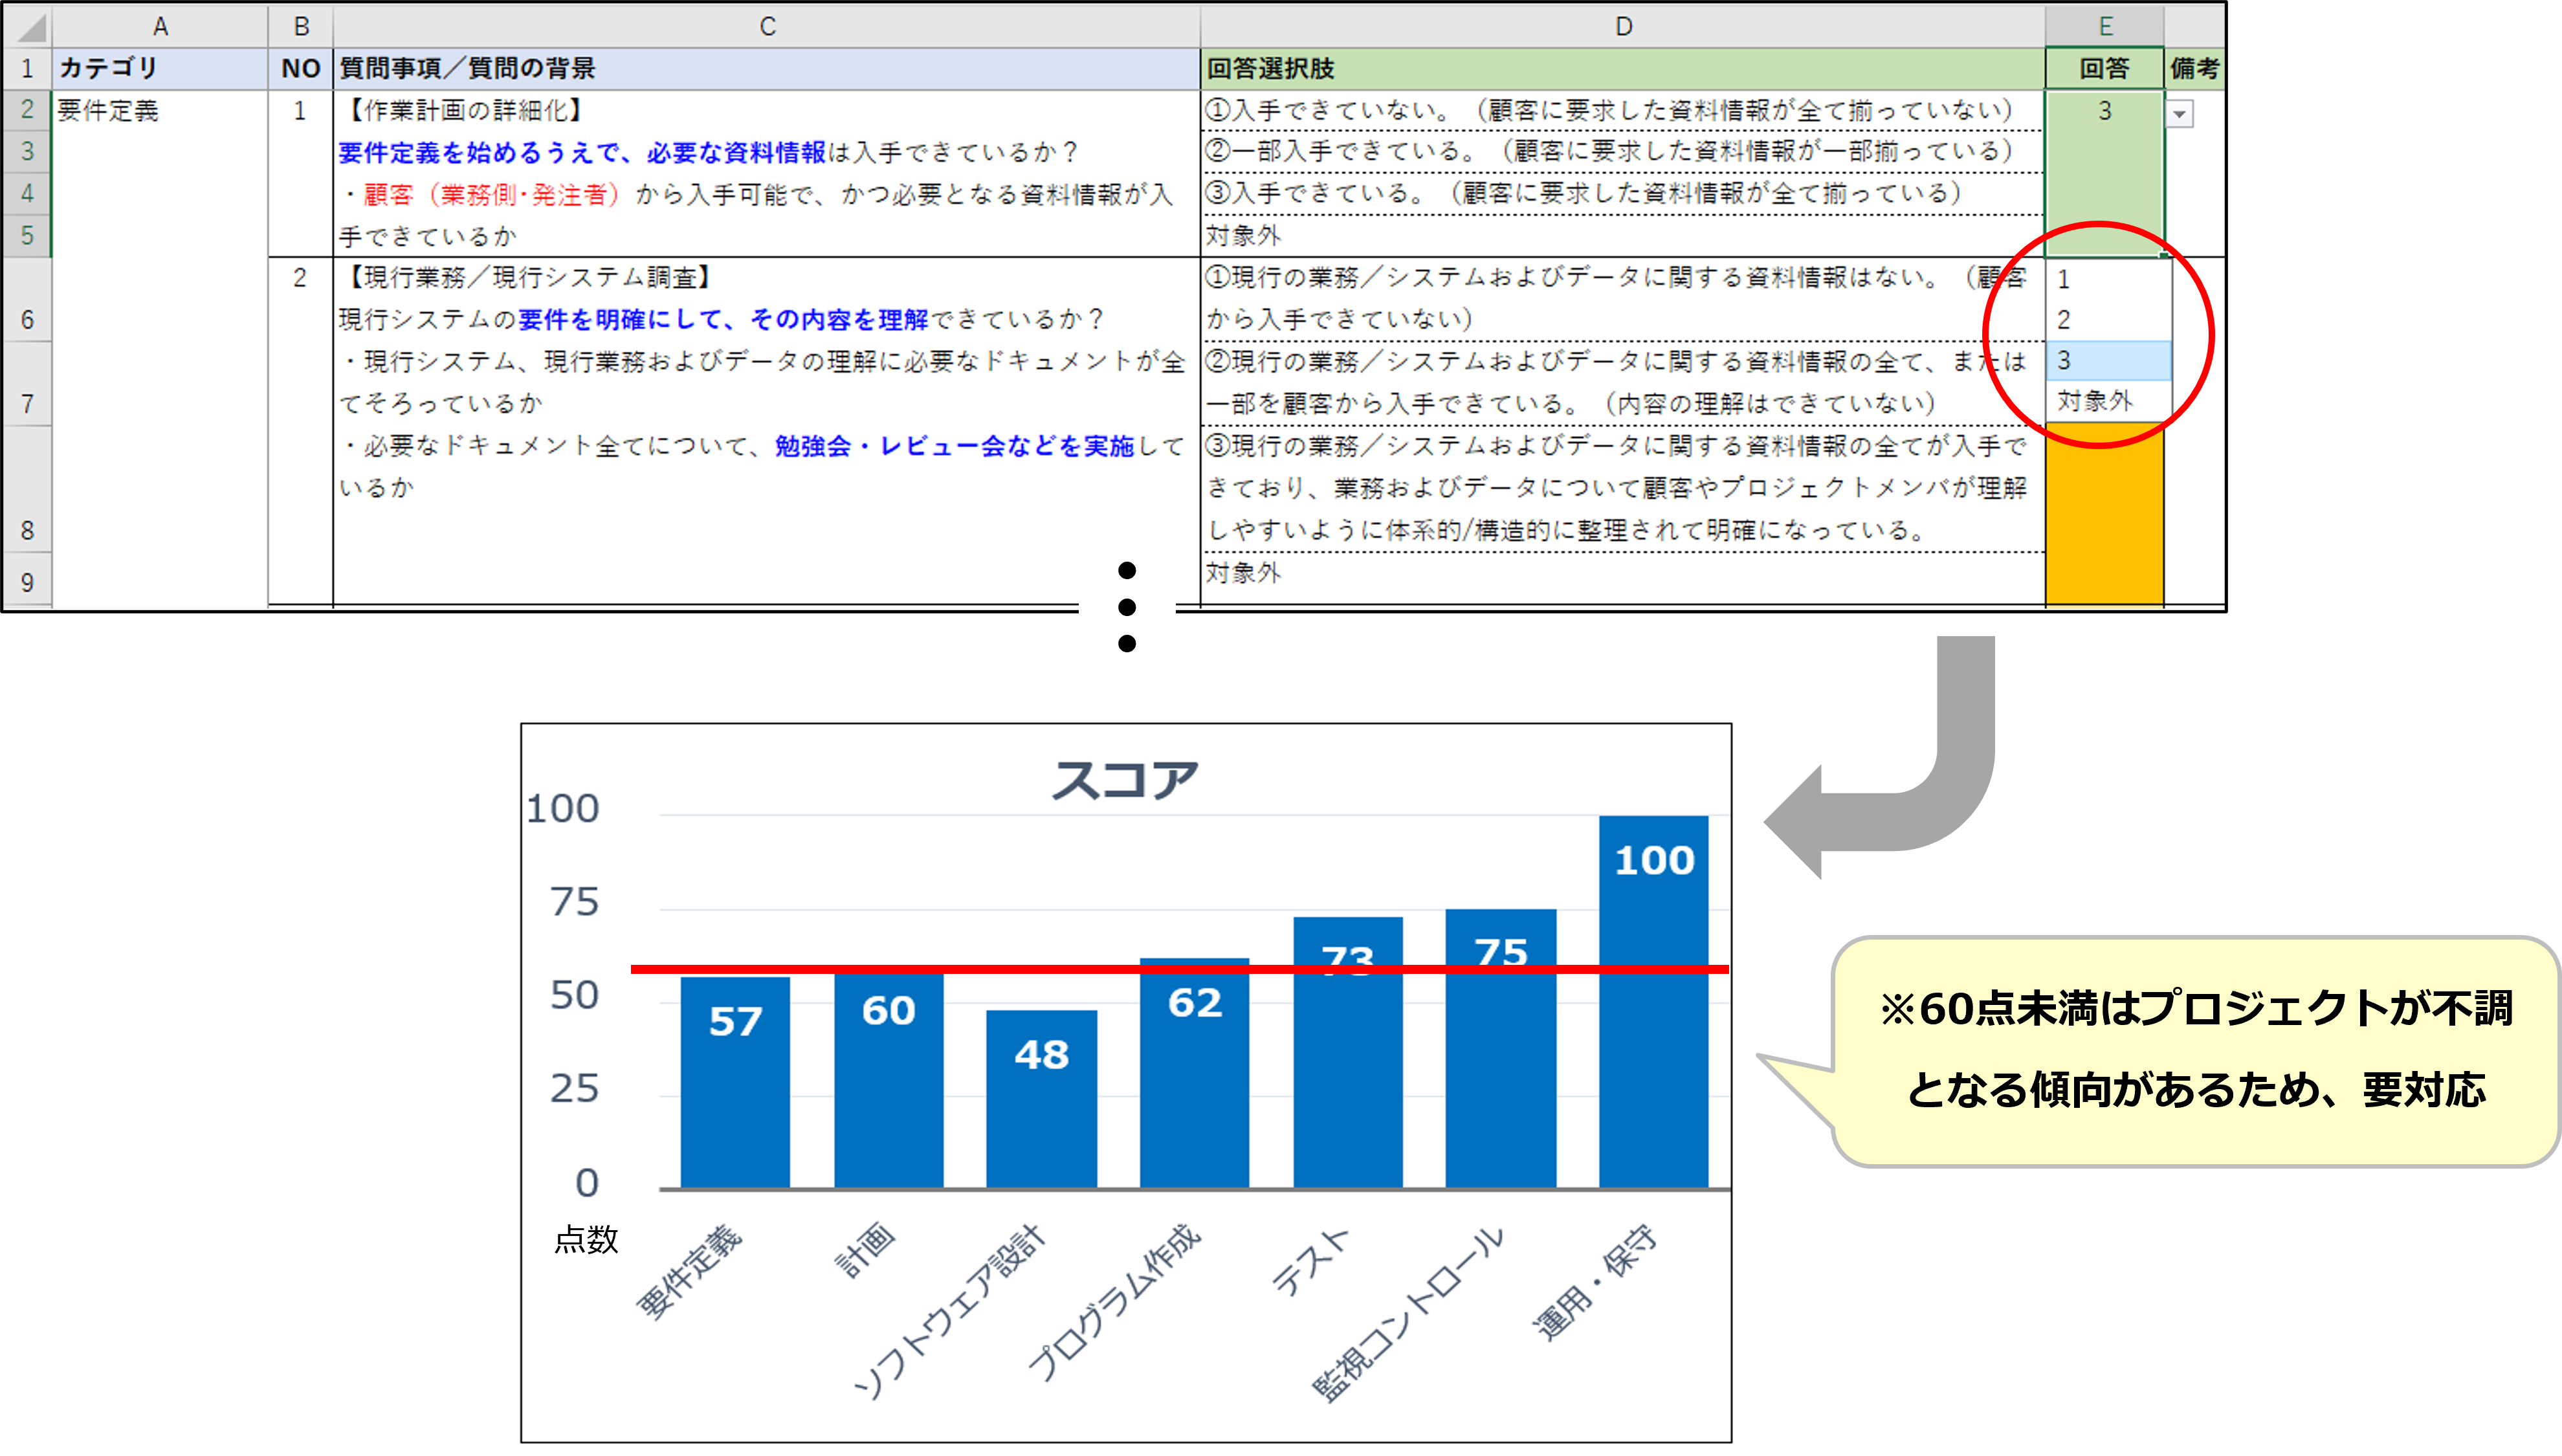Click row 6 header number
The width and height of the screenshot is (2562, 1456).
(27, 320)
